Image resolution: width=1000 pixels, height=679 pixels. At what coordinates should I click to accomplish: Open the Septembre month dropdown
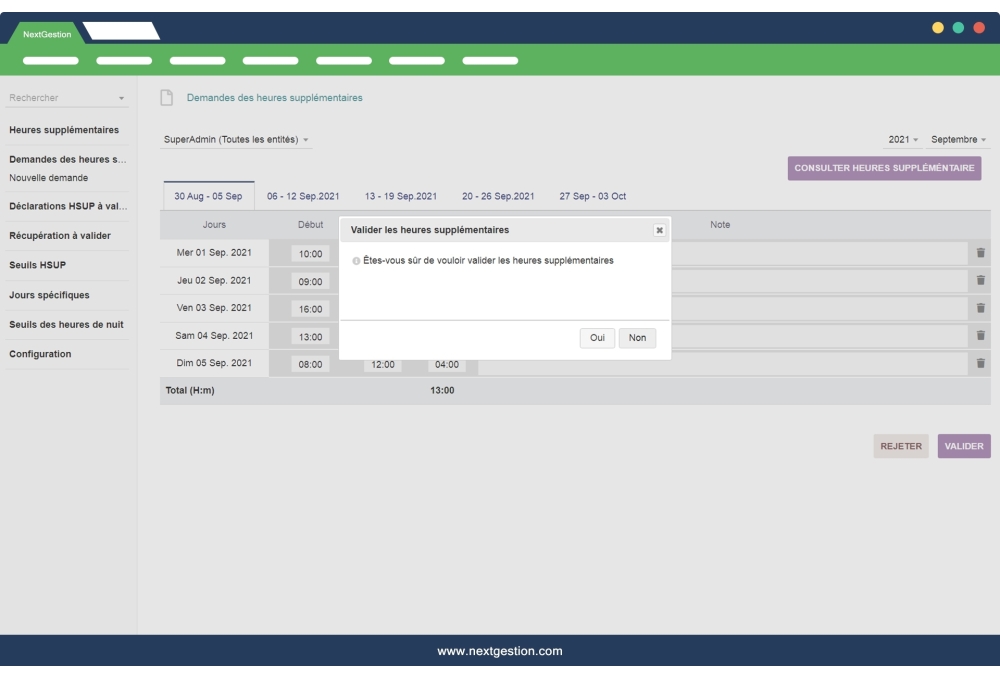click(958, 141)
